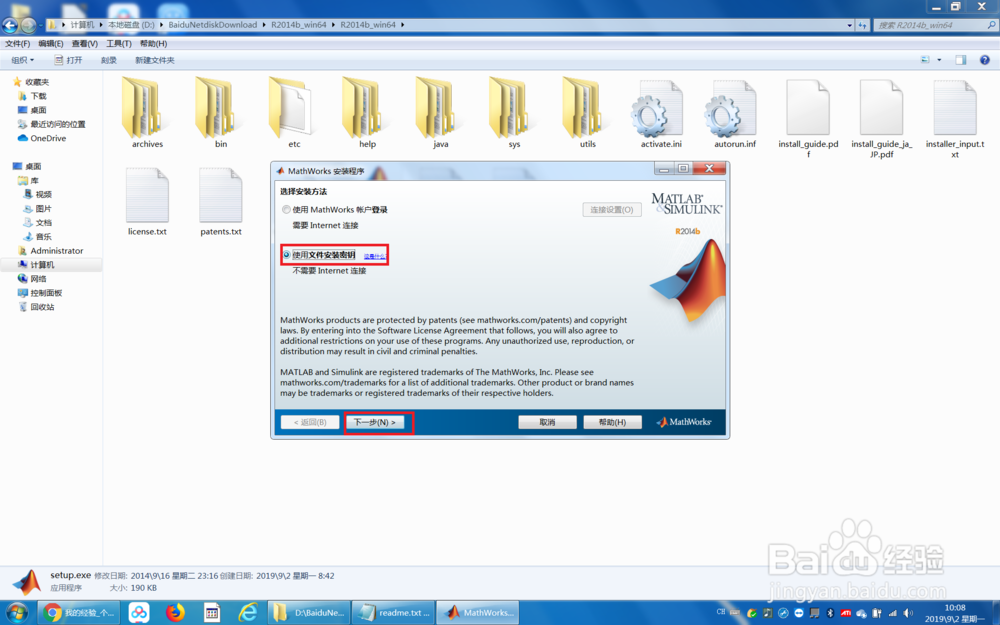Click the link beside 使用文件安装密钥

pos(375,256)
